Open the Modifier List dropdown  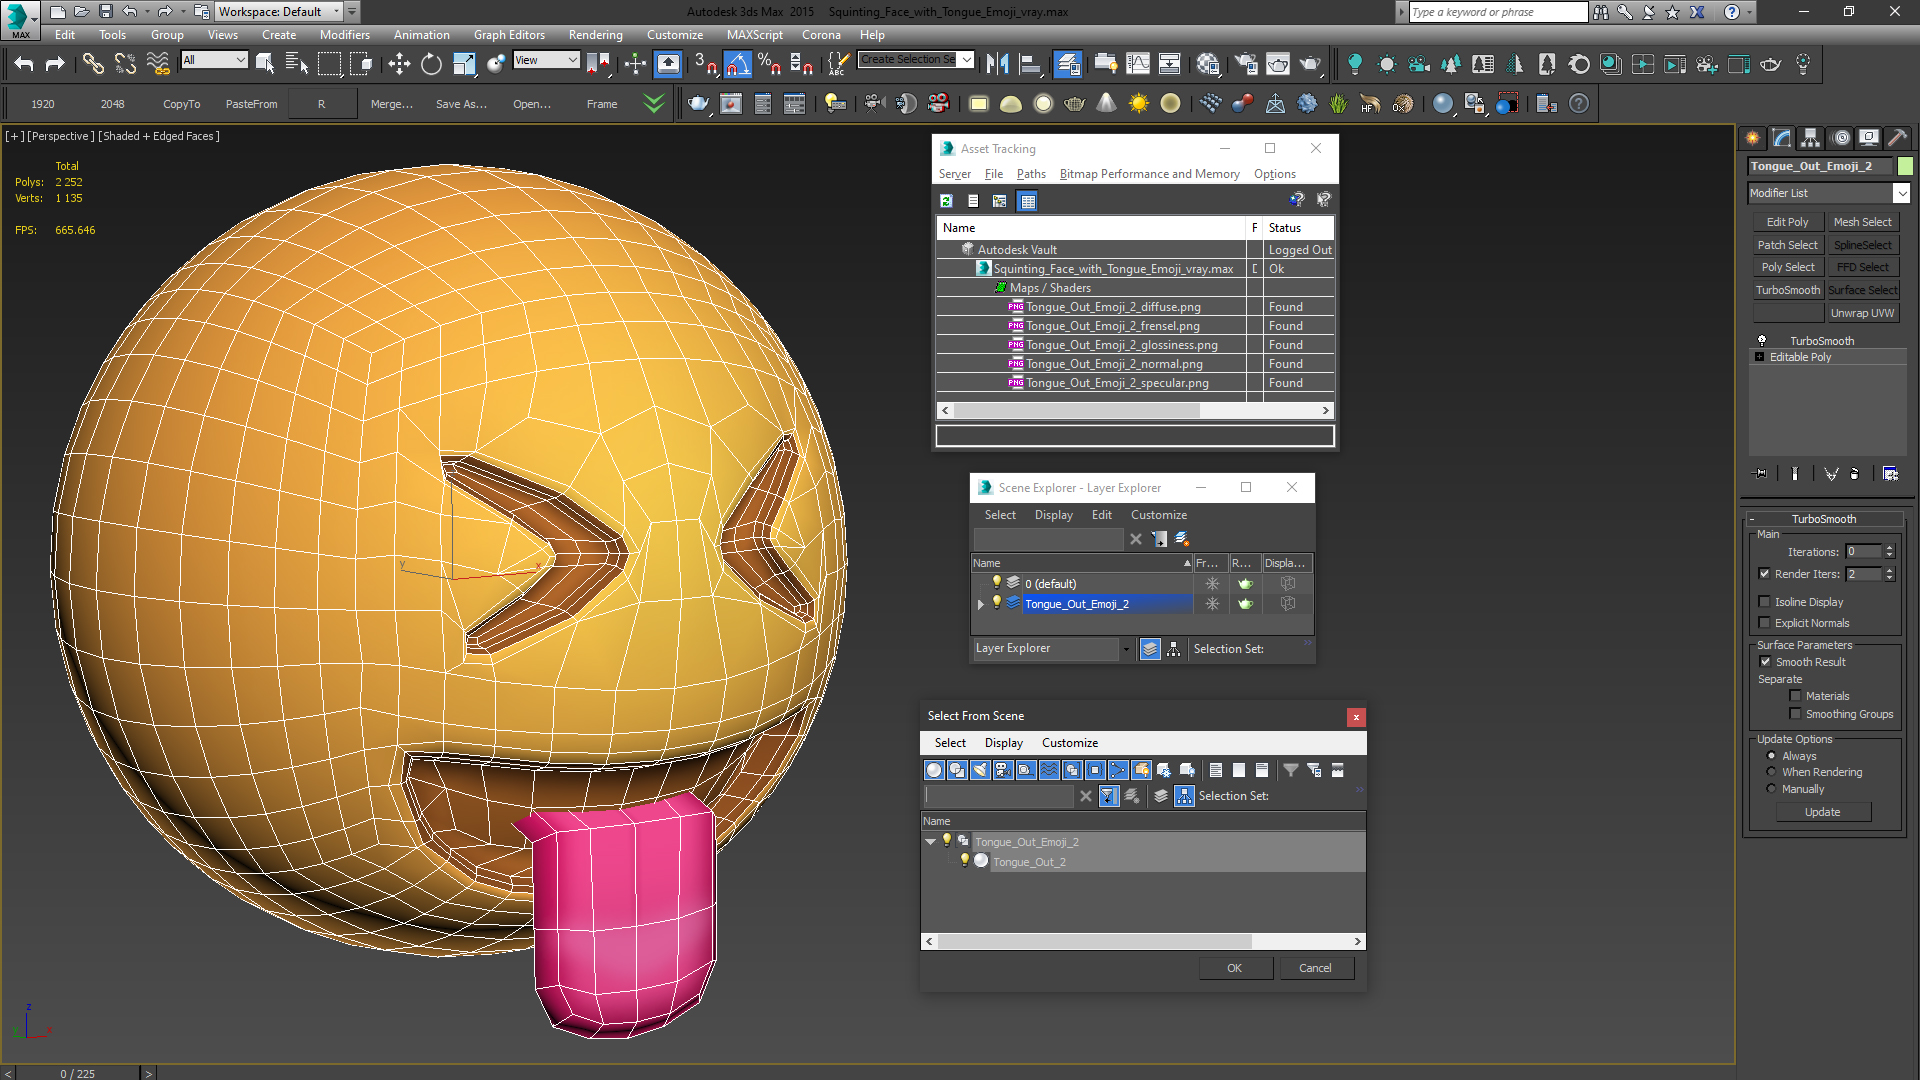pyautogui.click(x=1901, y=193)
